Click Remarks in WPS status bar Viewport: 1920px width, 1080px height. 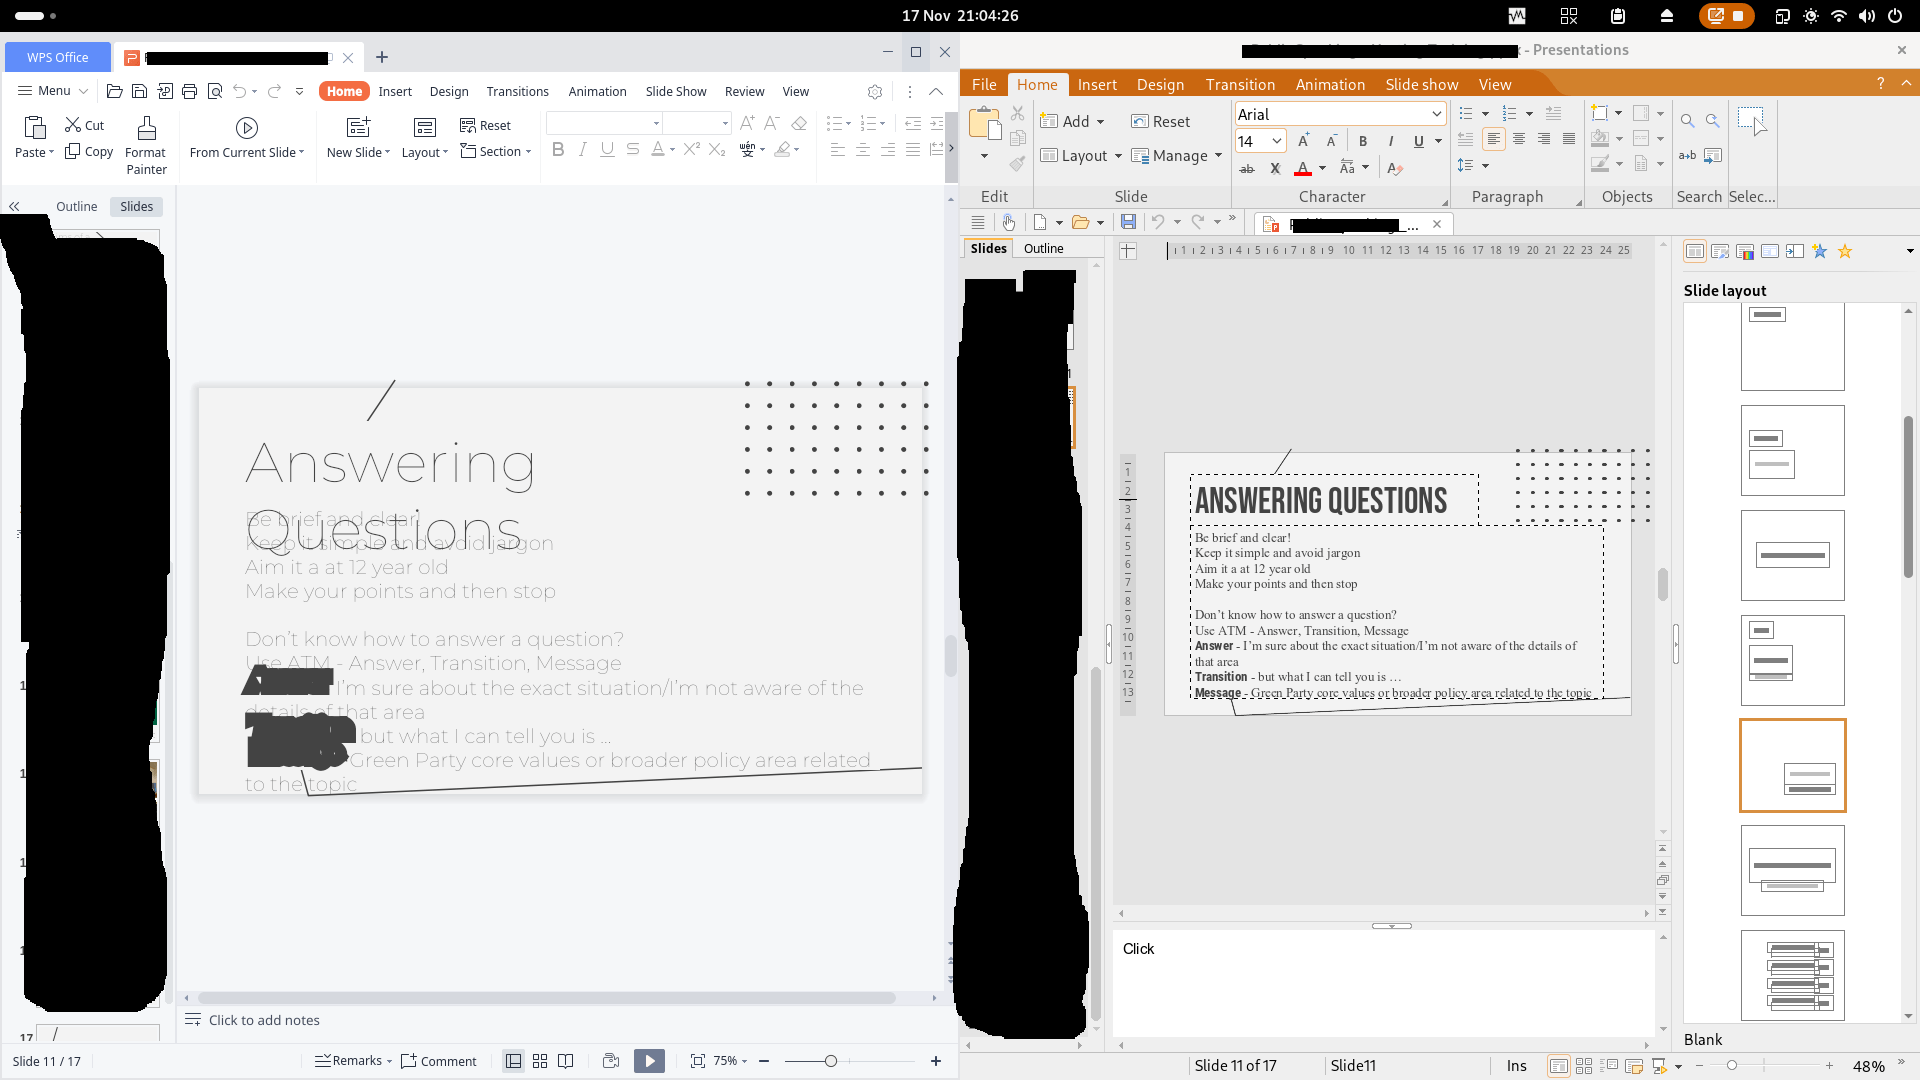click(351, 1061)
